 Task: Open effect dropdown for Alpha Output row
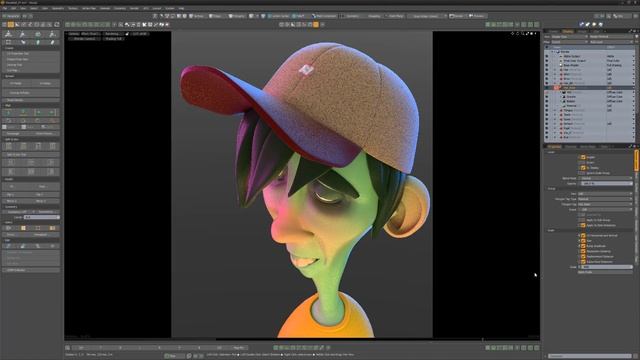point(633,56)
